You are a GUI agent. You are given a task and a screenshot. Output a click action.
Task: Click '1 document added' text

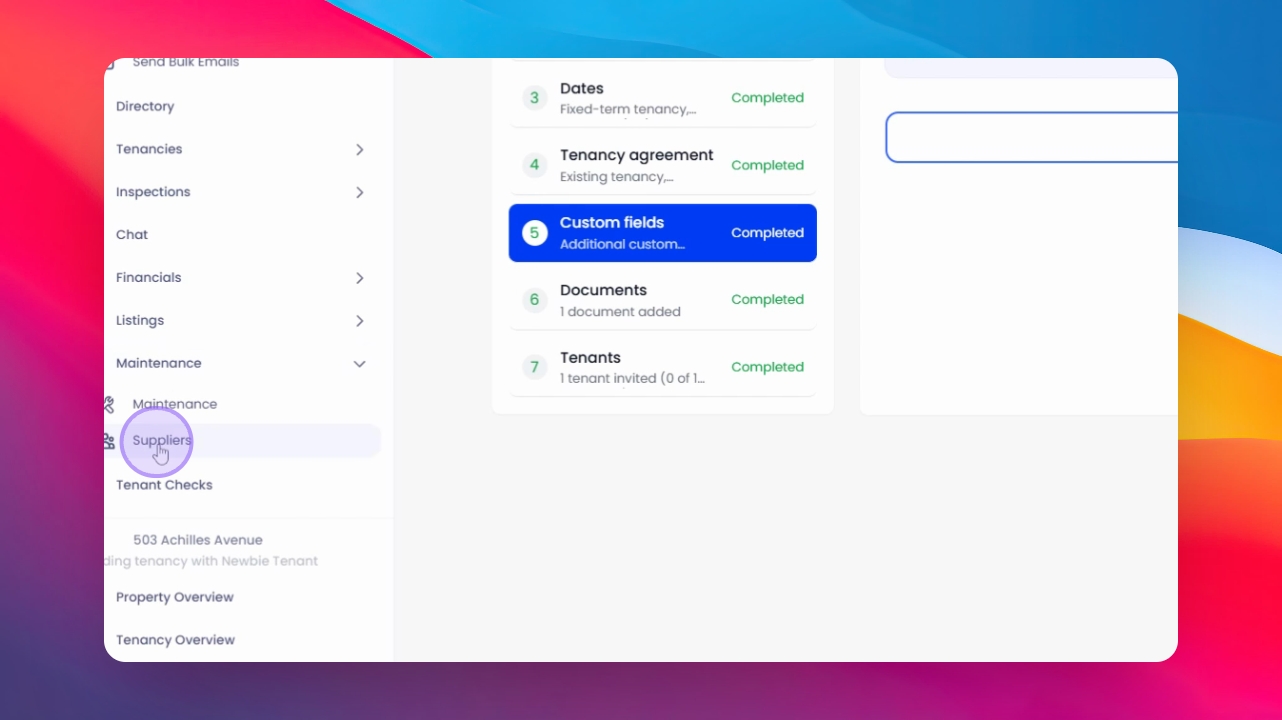(x=620, y=312)
